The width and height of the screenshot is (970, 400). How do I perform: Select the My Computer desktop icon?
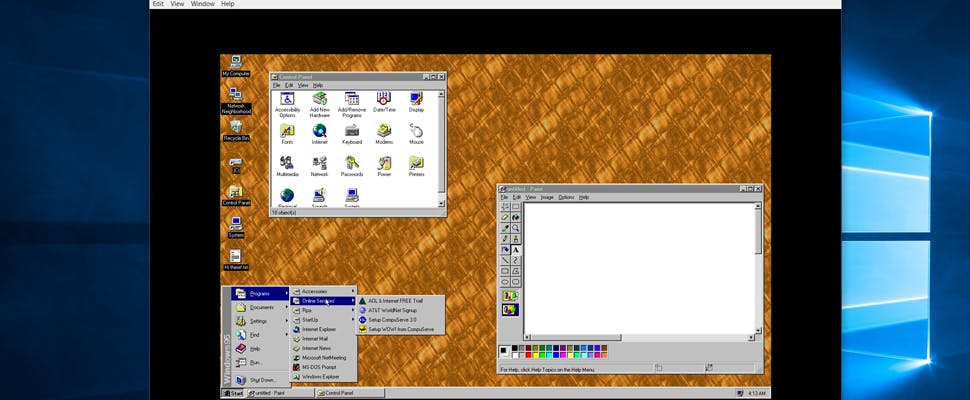click(236, 66)
